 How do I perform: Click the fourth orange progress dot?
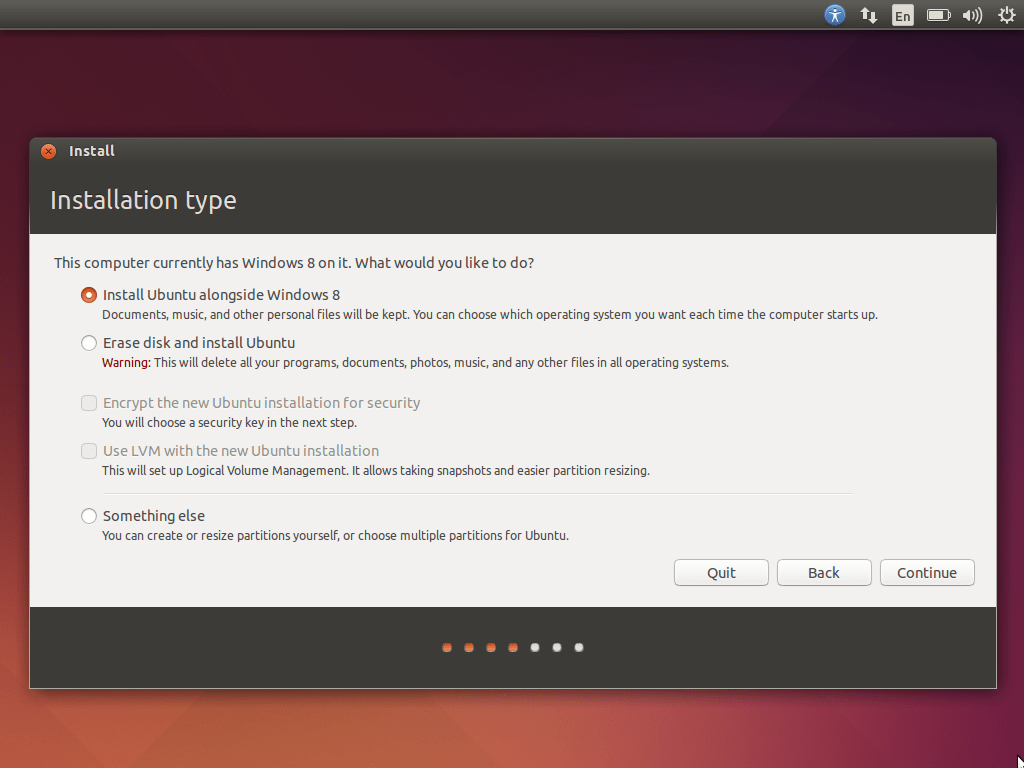(x=512, y=647)
